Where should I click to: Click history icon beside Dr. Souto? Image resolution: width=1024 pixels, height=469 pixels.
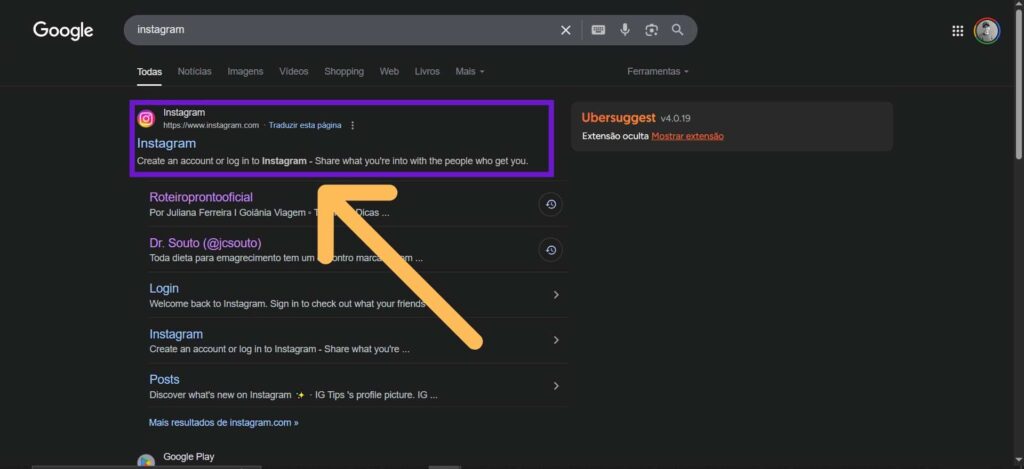[551, 250]
